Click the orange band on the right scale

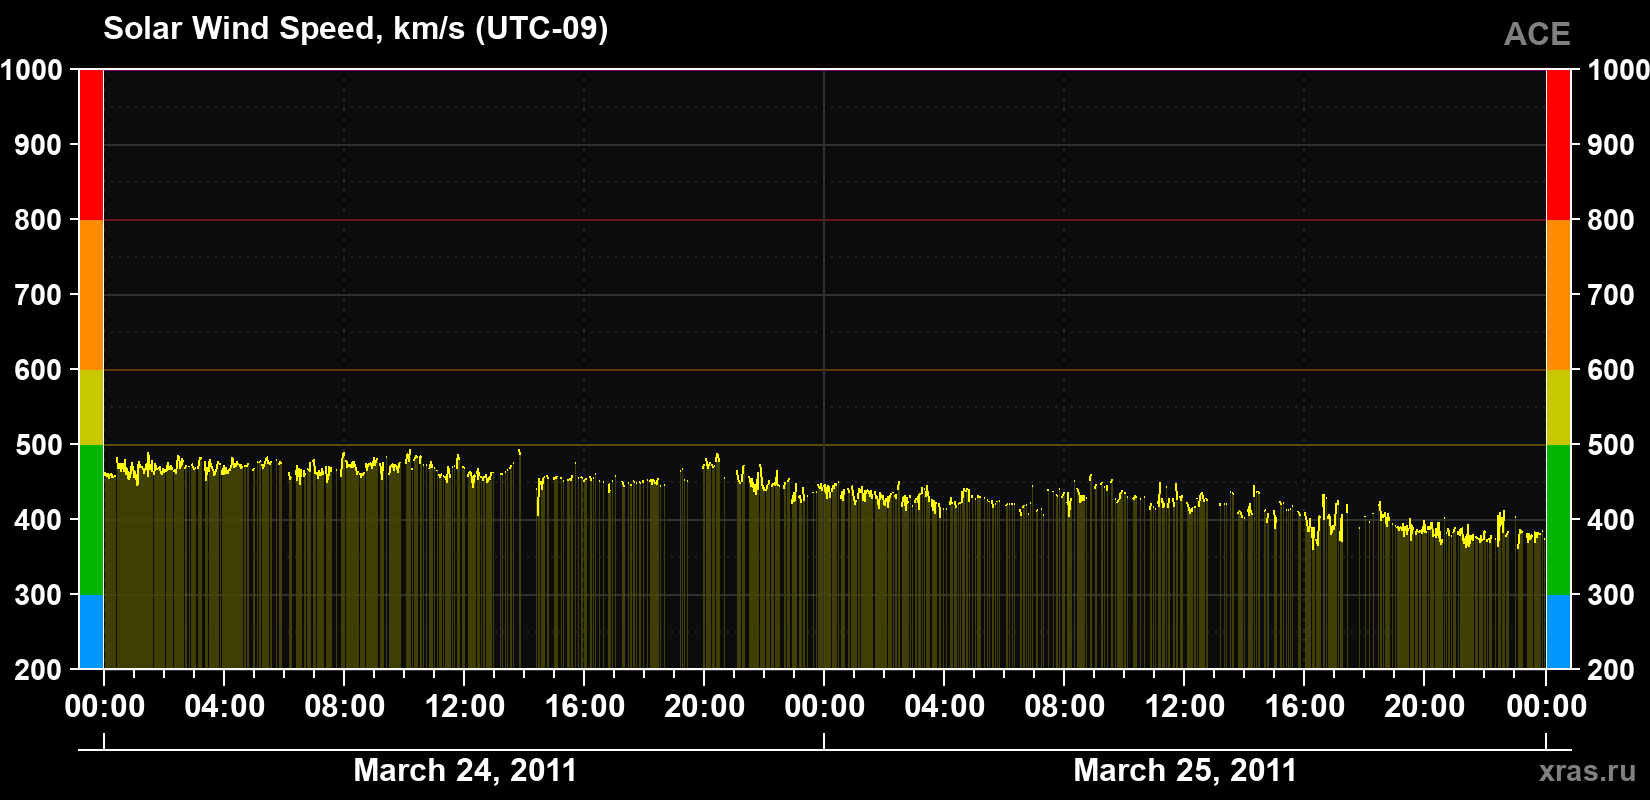pyautogui.click(x=1559, y=295)
